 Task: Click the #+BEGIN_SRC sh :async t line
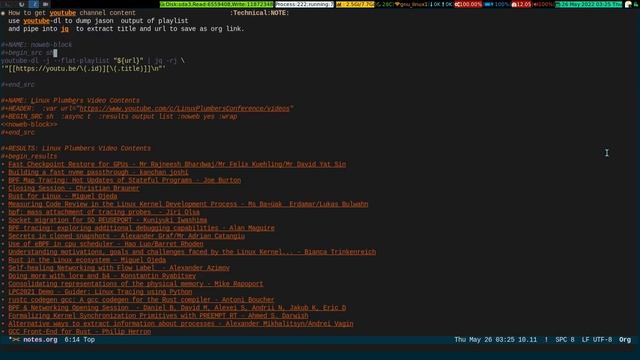point(119,116)
